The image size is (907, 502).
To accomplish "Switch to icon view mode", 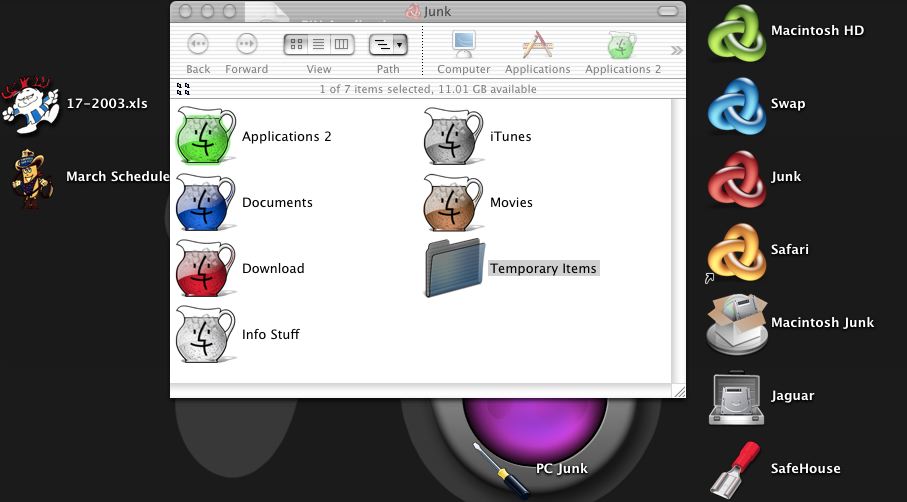I will (296, 44).
